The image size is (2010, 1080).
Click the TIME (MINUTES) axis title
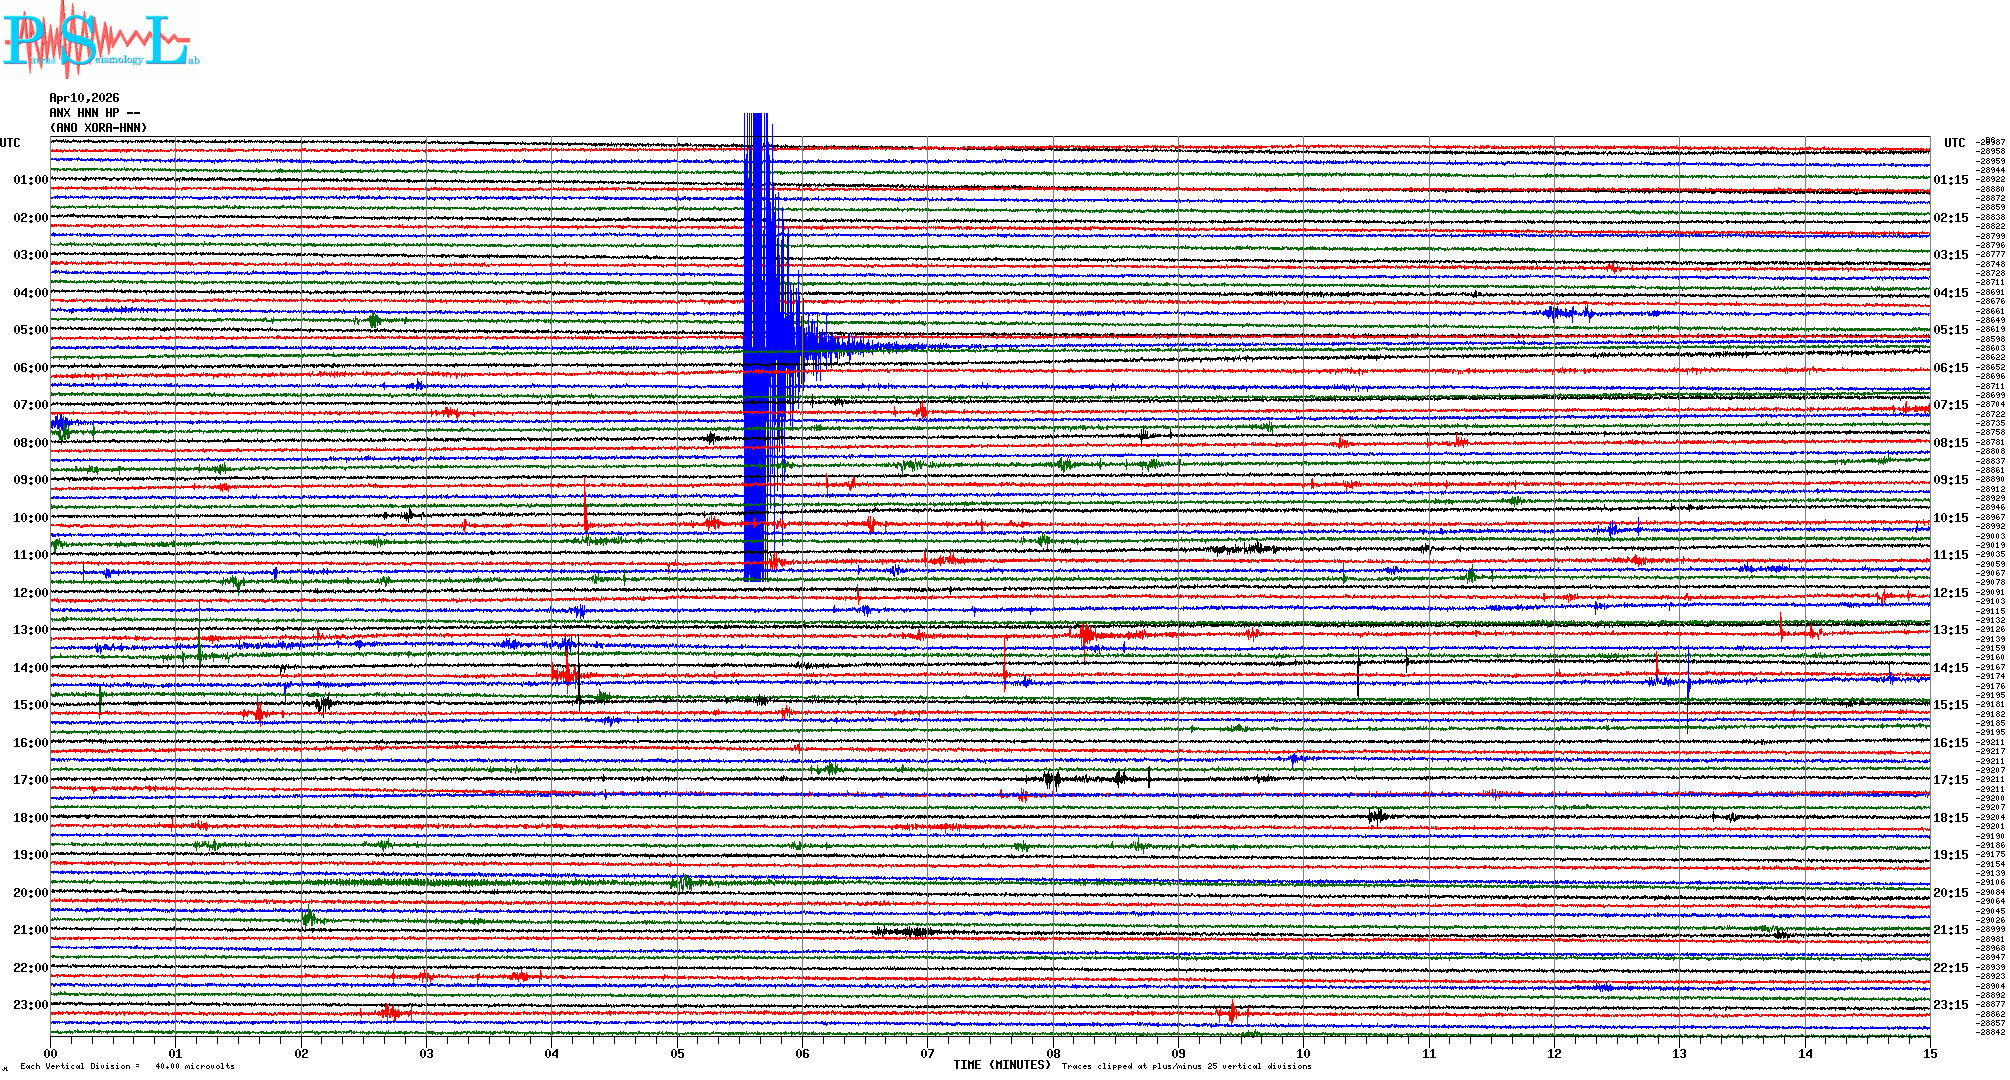pyautogui.click(x=1002, y=1065)
